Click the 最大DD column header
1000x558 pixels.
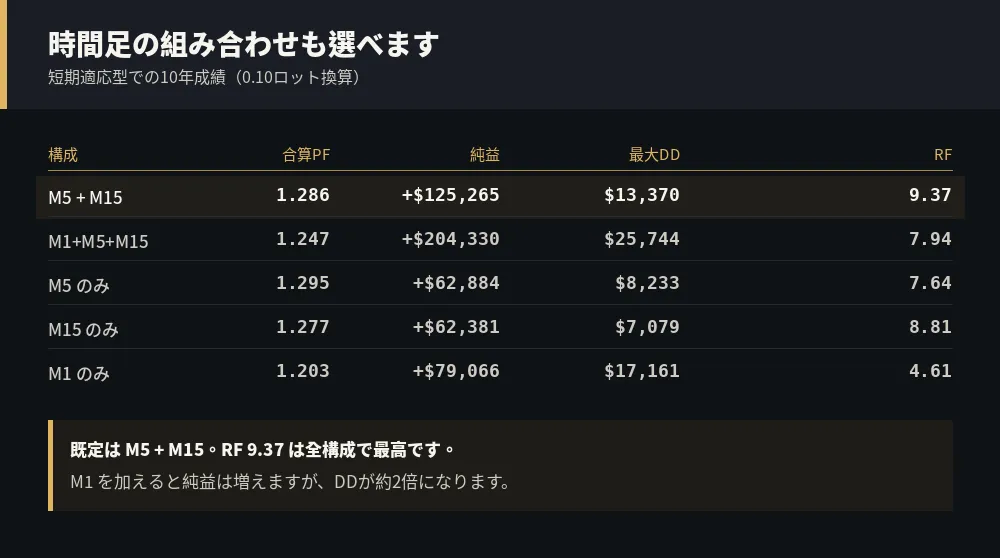654,155
